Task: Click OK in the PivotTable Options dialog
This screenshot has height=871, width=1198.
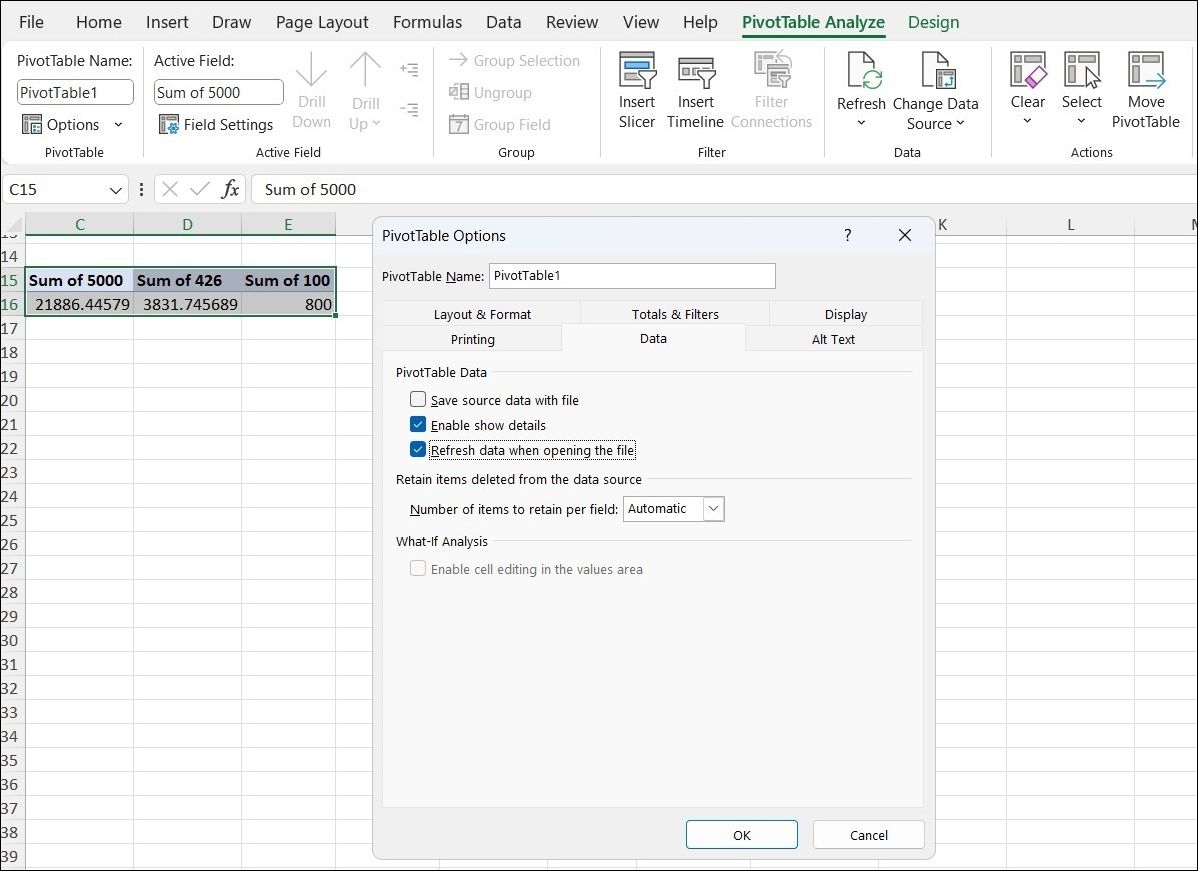Action: [741, 834]
